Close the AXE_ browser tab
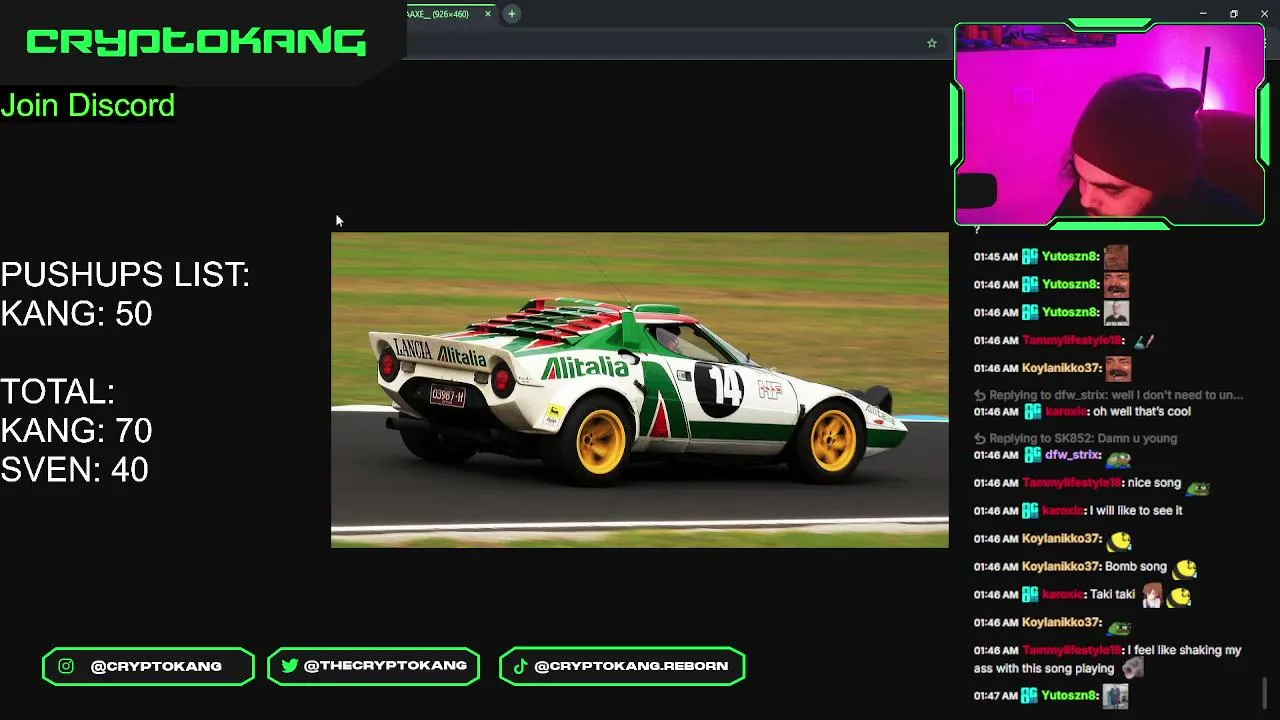Screen dimensions: 1280x720 click(488, 14)
